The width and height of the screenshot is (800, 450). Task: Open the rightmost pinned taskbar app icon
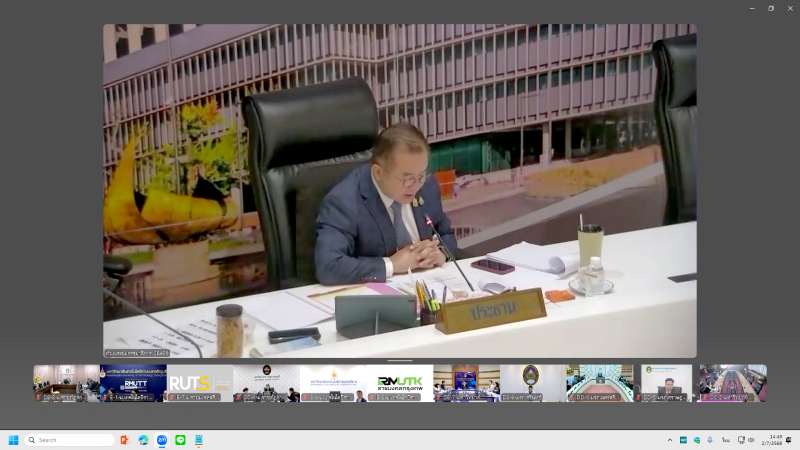(199, 440)
